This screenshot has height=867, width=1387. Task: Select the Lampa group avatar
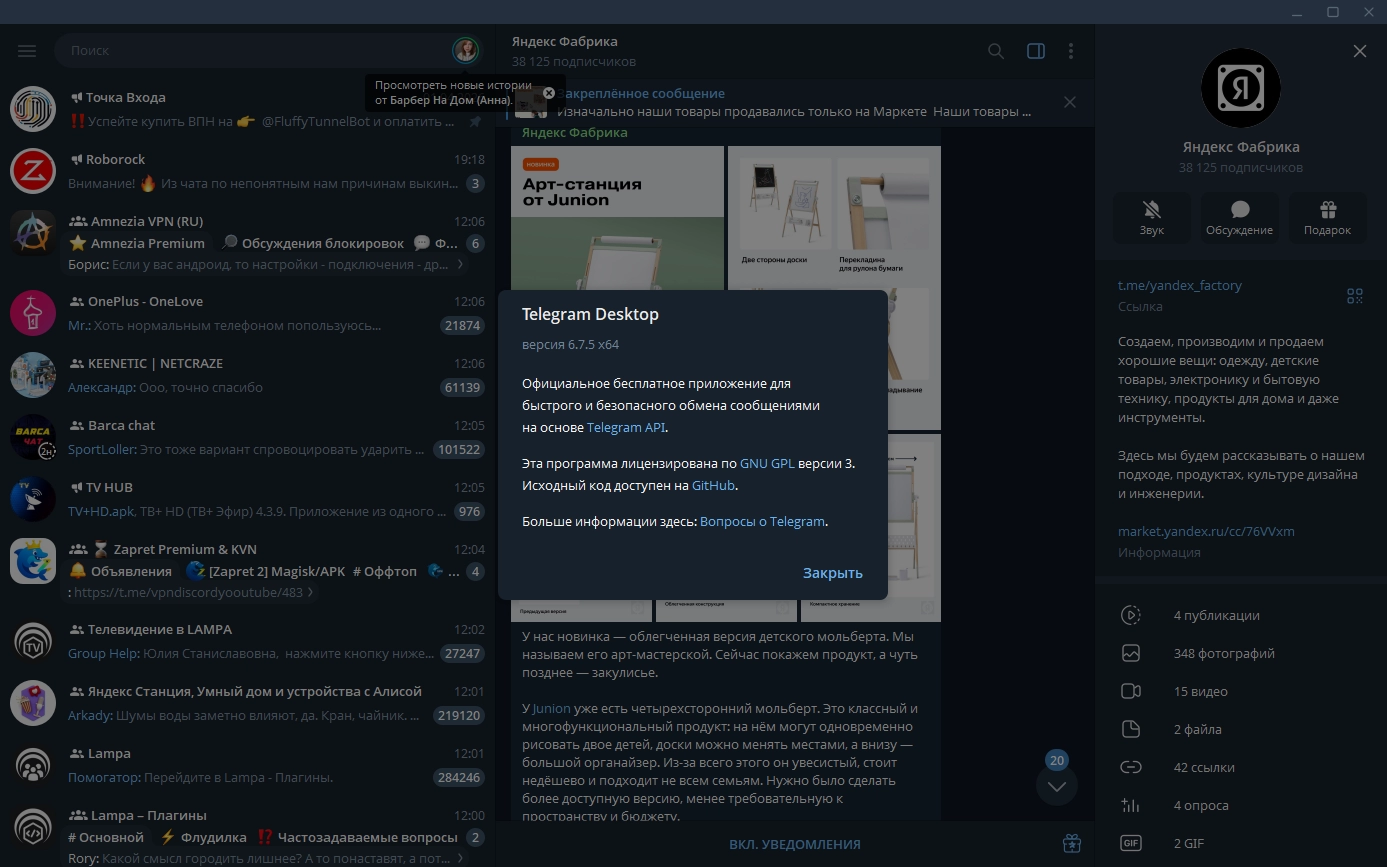[33, 765]
